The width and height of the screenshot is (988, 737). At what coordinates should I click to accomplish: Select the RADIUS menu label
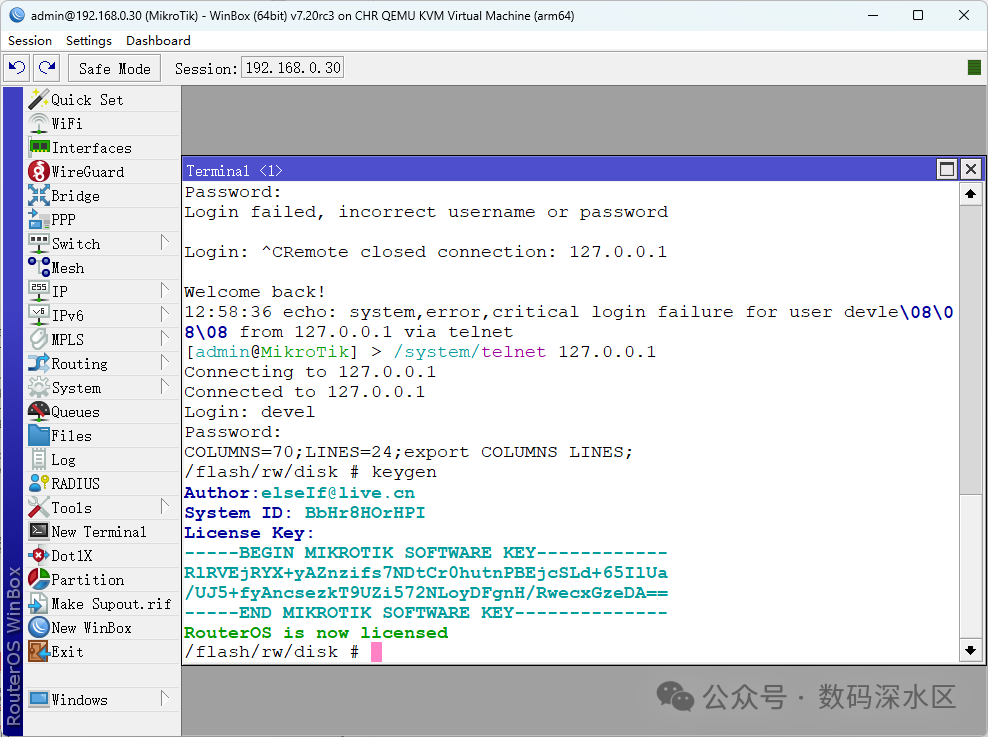(x=76, y=484)
